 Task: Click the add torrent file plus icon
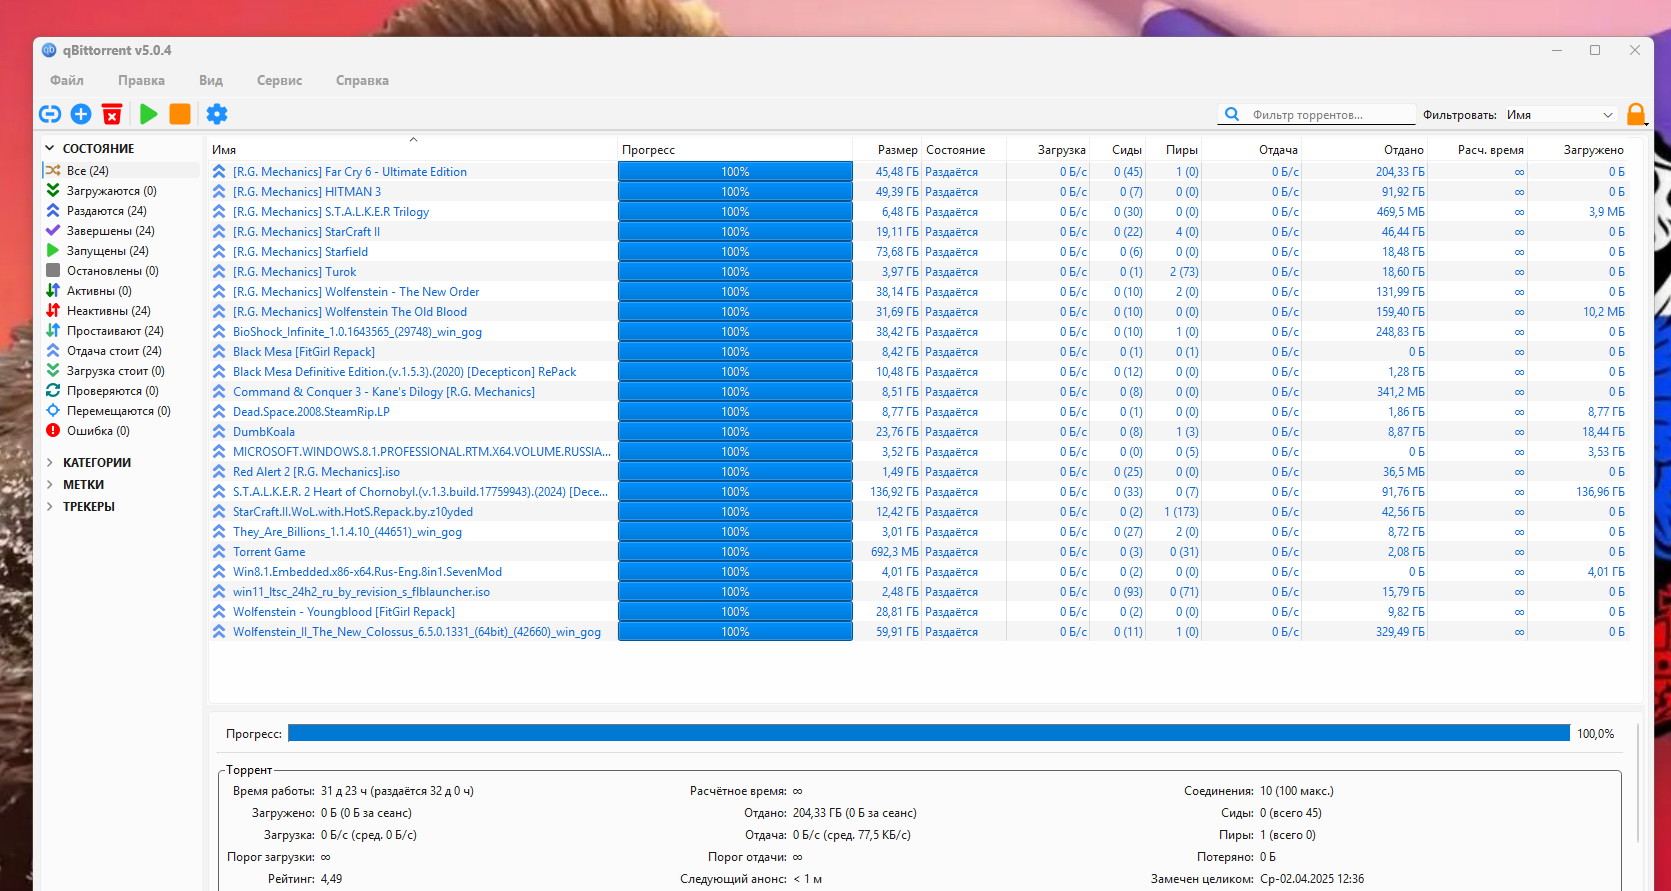tap(81, 114)
